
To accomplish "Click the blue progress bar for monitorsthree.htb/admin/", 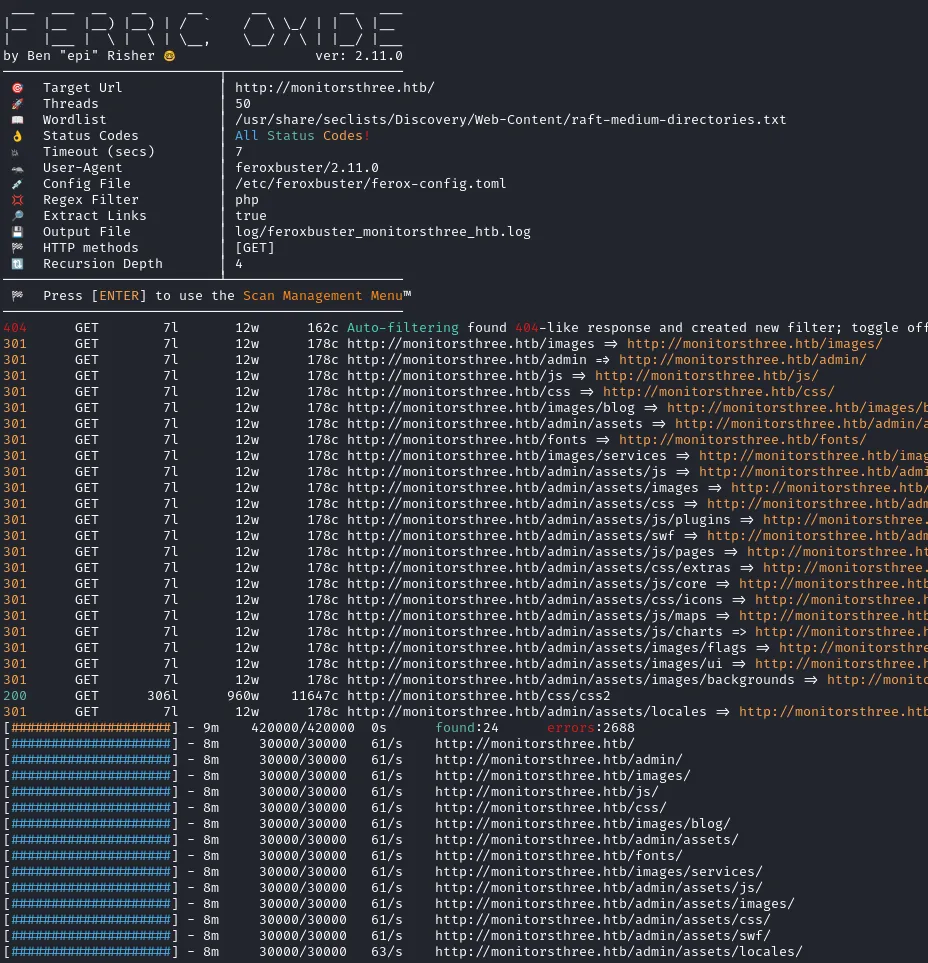I will point(91,760).
